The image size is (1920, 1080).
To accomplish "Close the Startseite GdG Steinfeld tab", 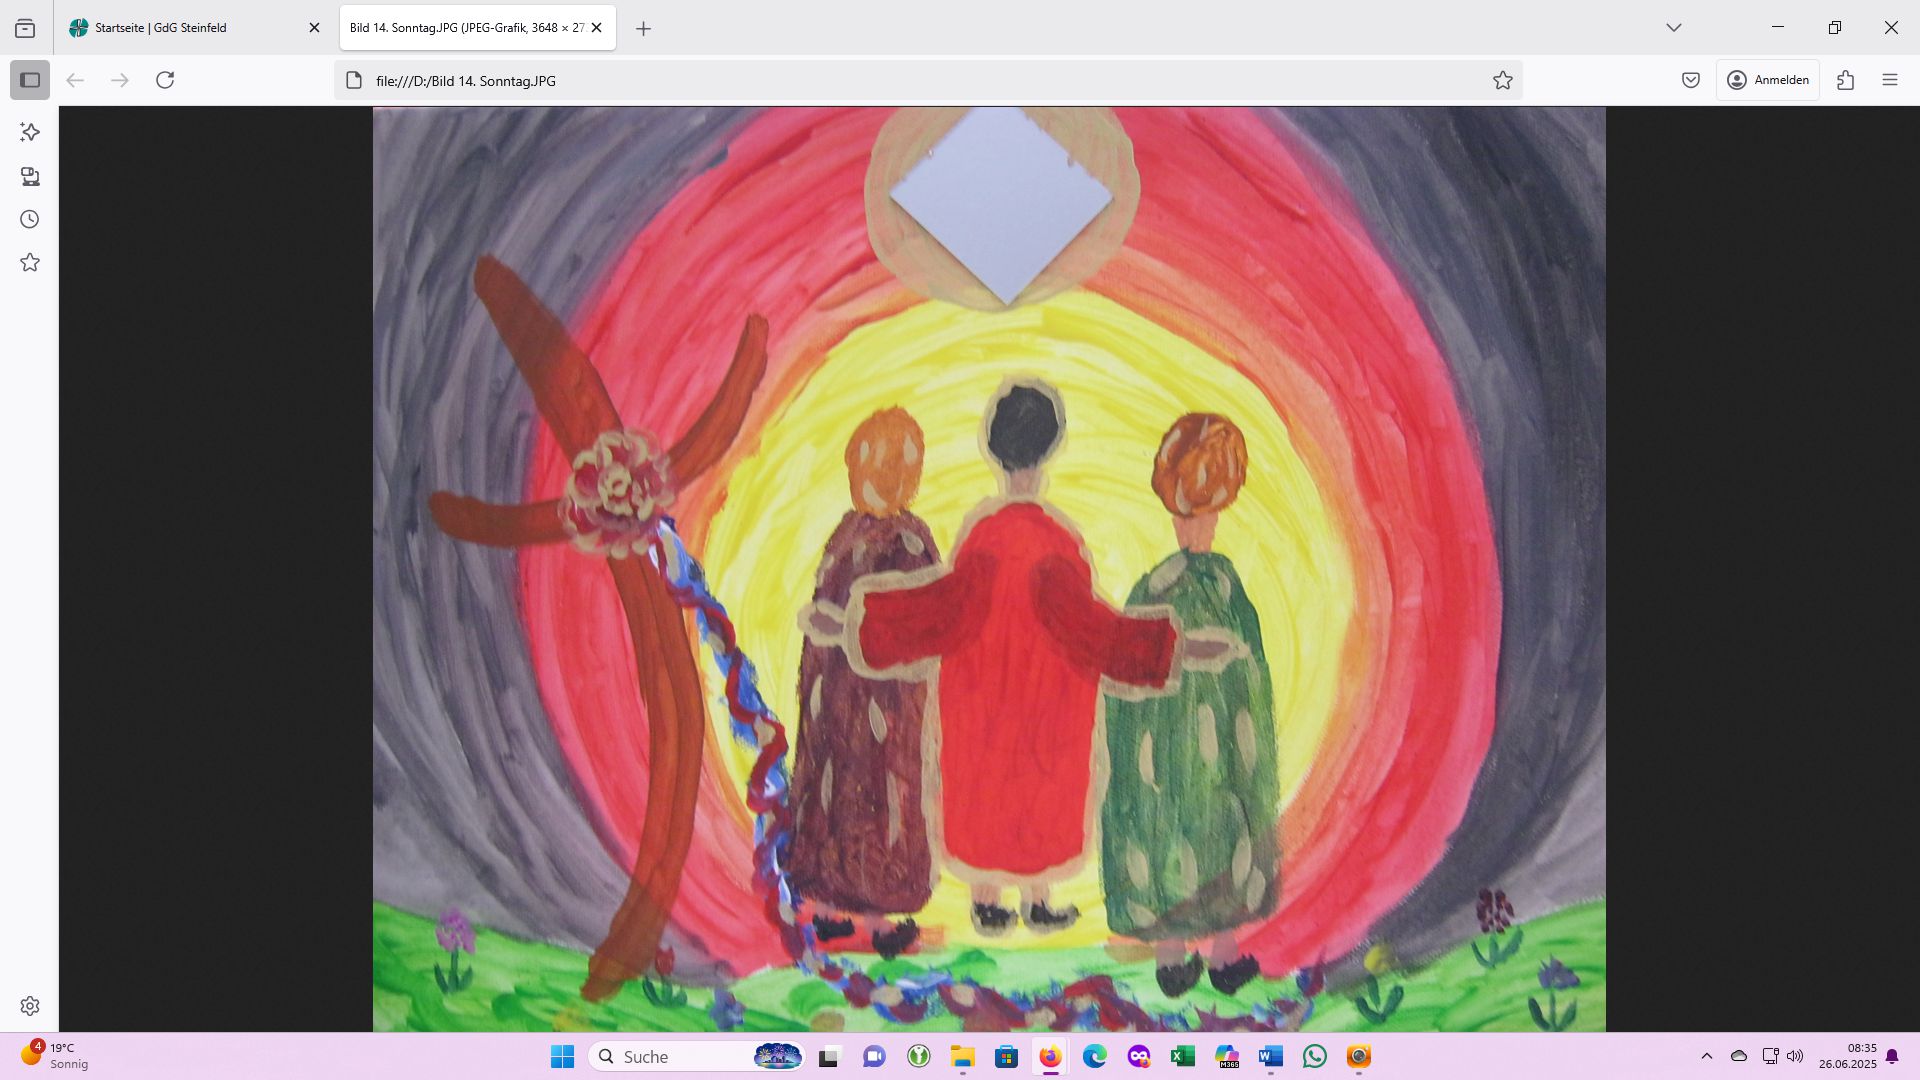I will (314, 28).
